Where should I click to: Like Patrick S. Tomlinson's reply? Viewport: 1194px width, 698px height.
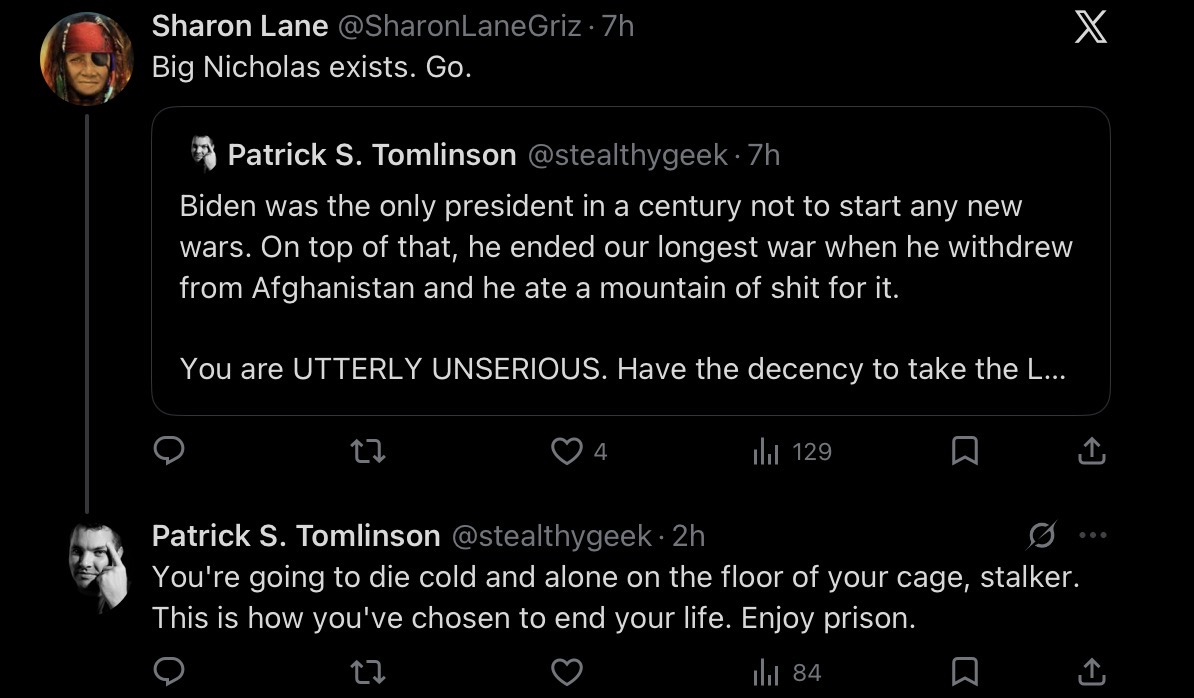point(567,672)
